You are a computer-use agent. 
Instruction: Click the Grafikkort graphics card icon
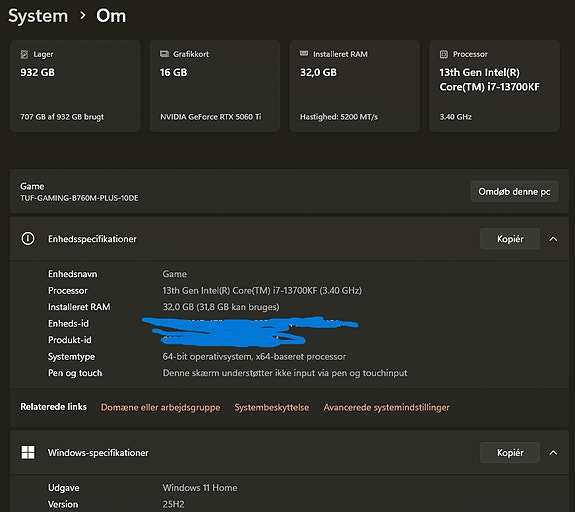point(164,54)
